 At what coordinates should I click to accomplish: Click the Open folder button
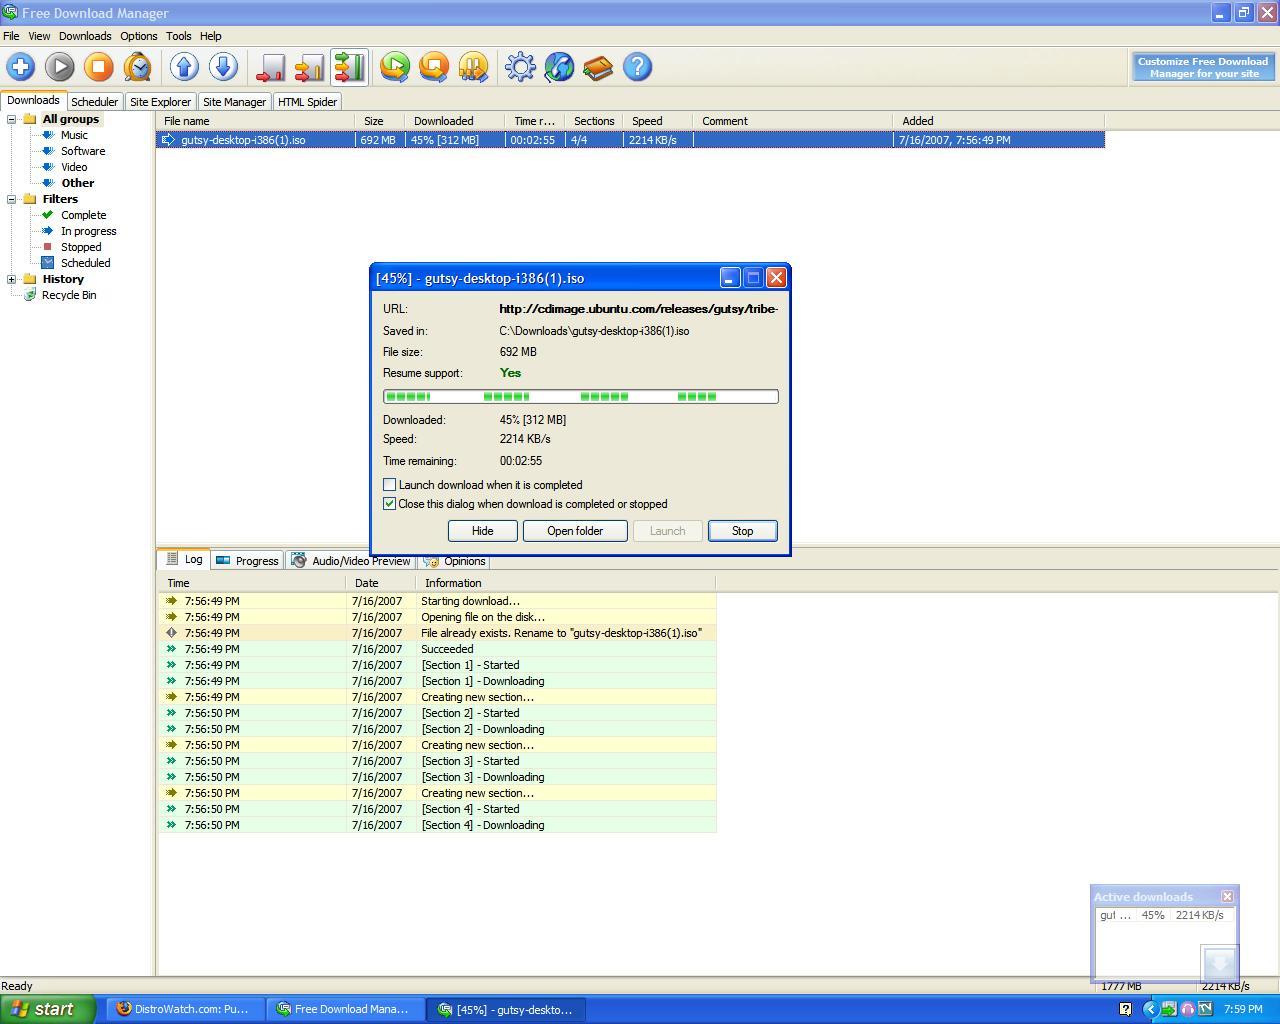pyautogui.click(x=575, y=531)
